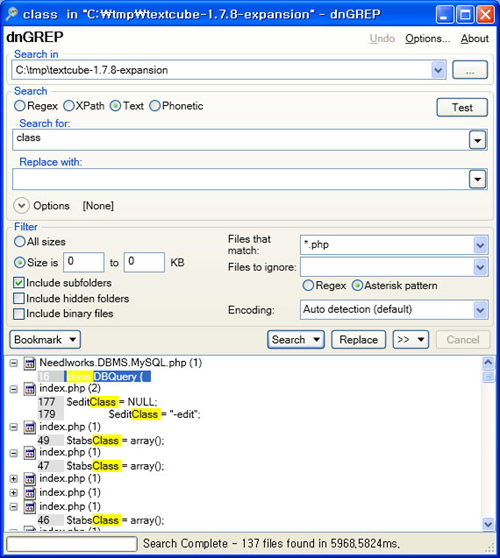
Task: Open the Undo menu link
Action: point(382,38)
